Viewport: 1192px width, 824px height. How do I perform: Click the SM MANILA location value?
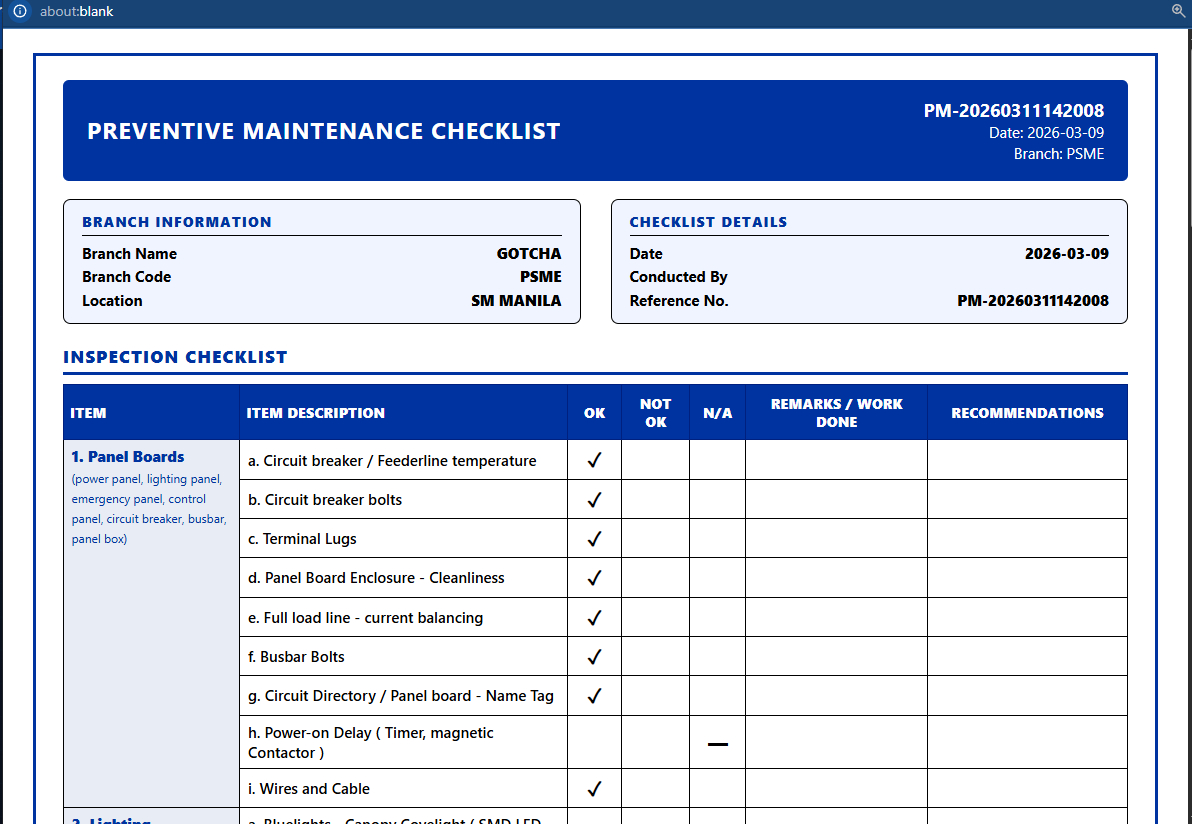click(x=516, y=301)
